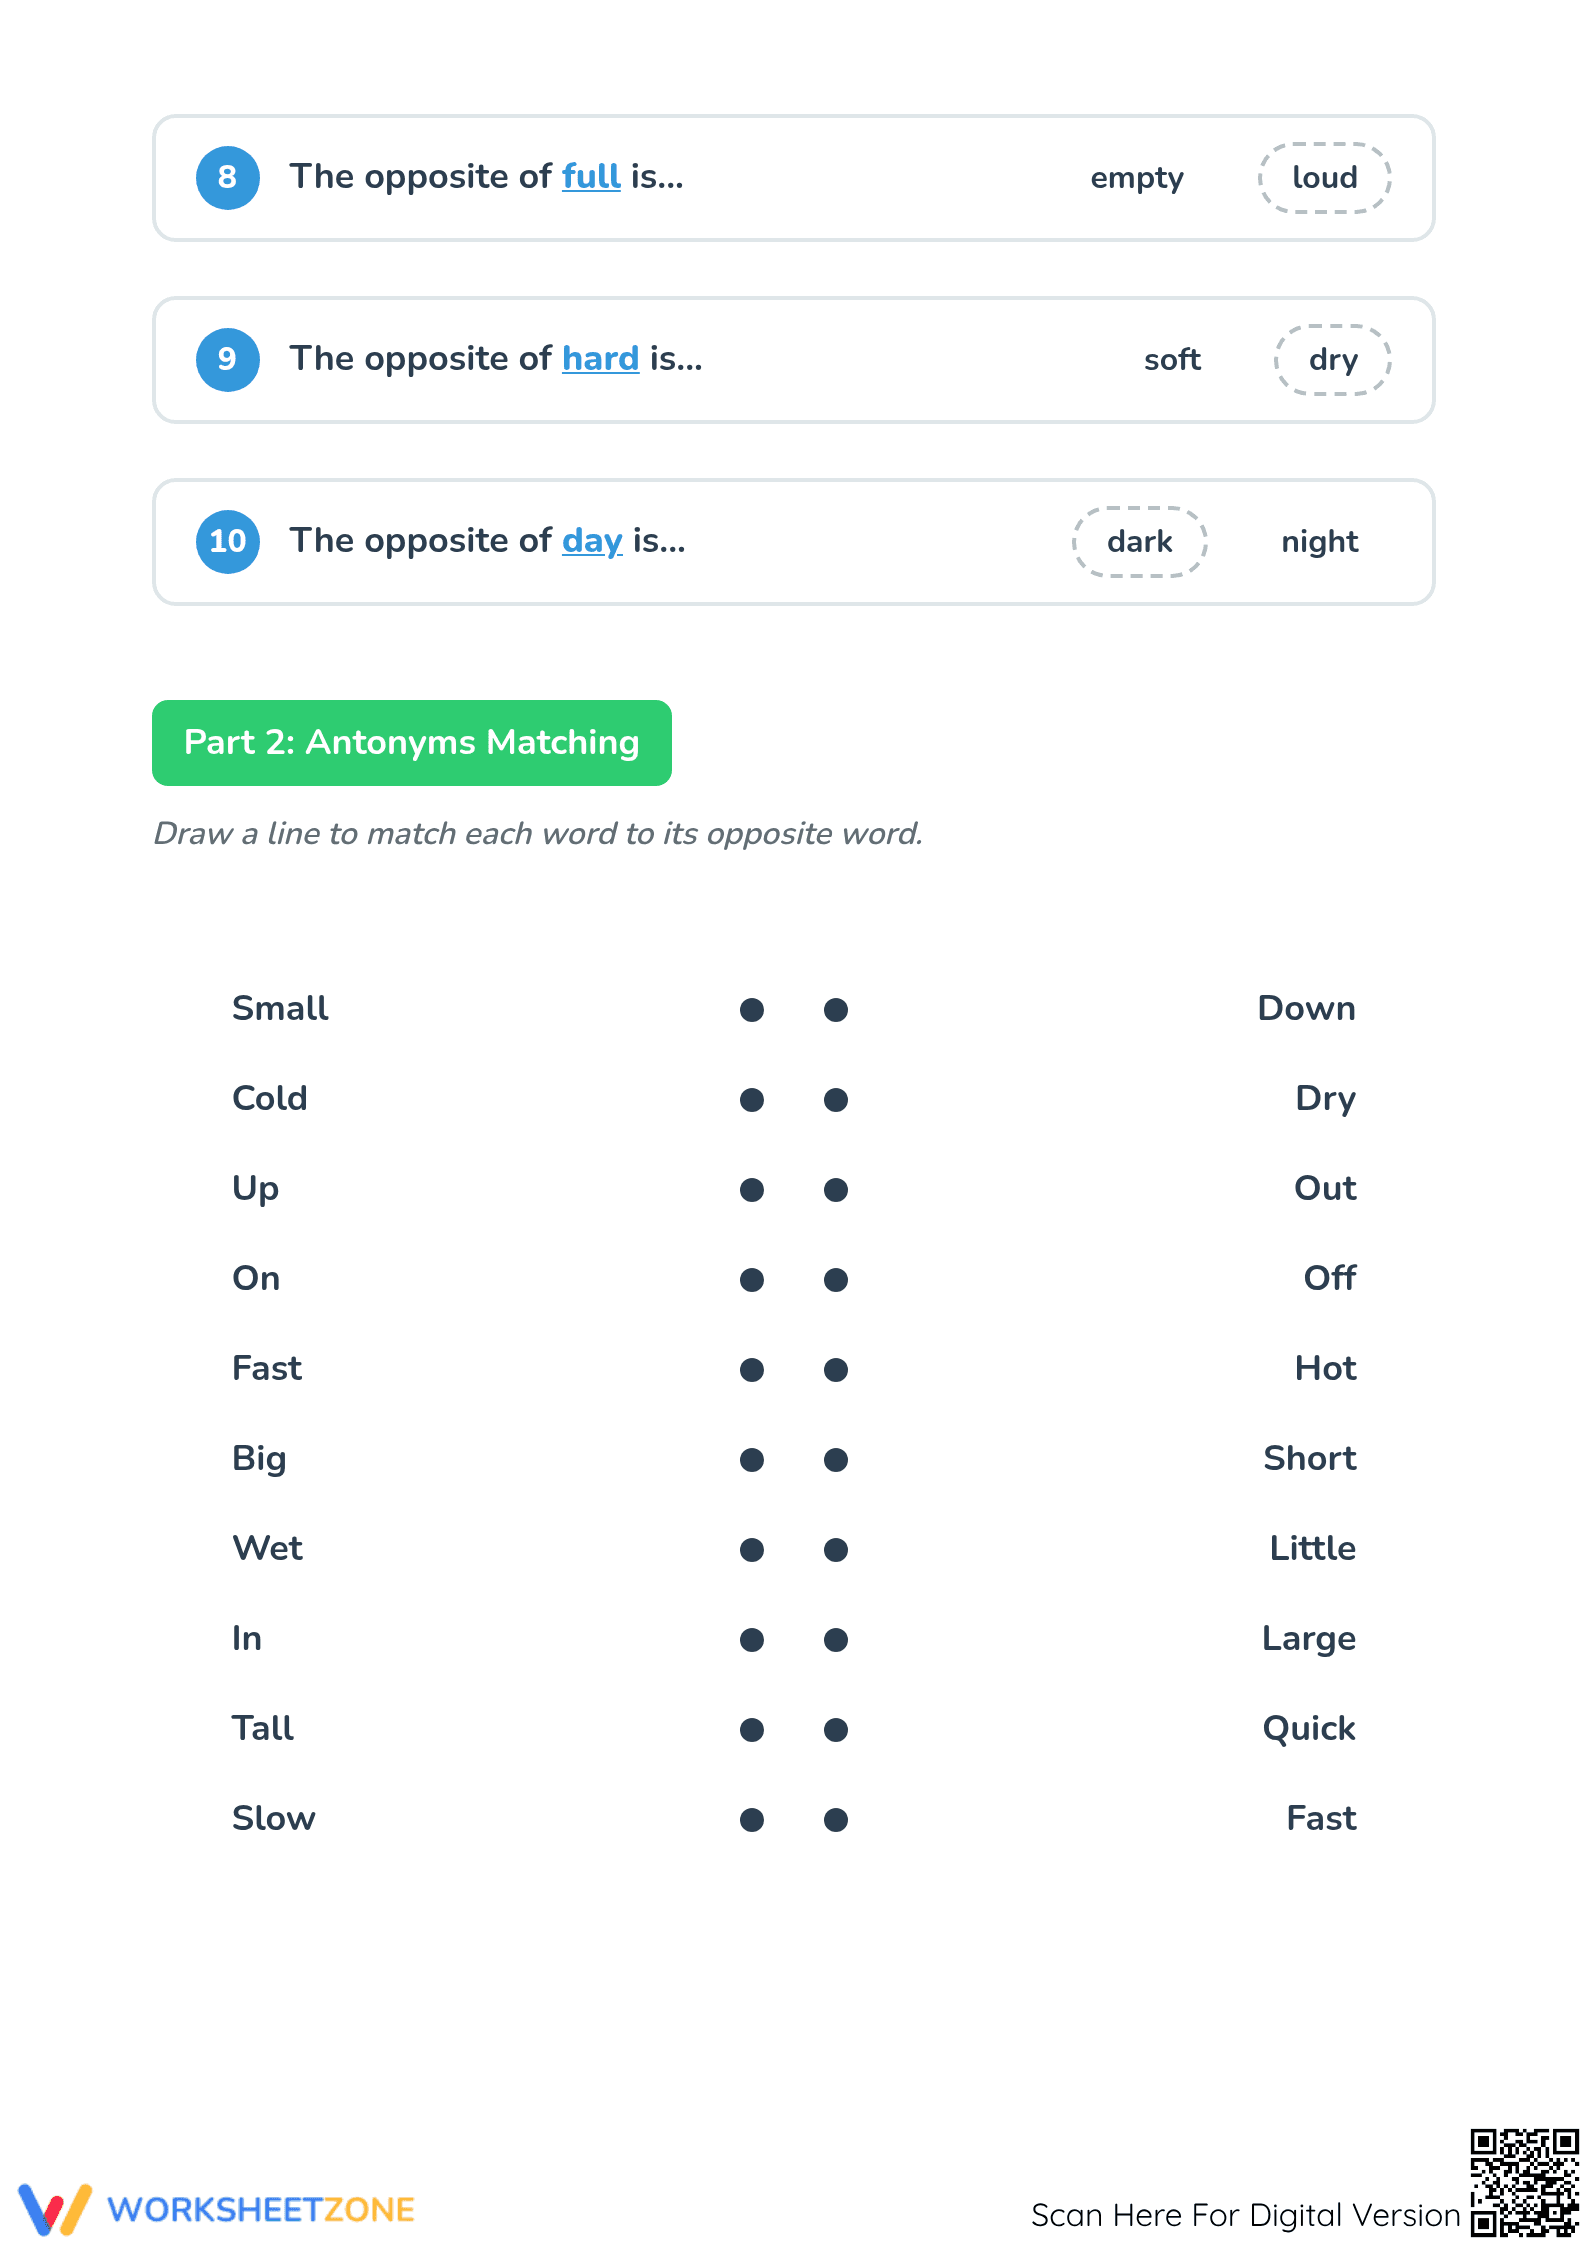Click the underlined word 'full'

(x=591, y=177)
